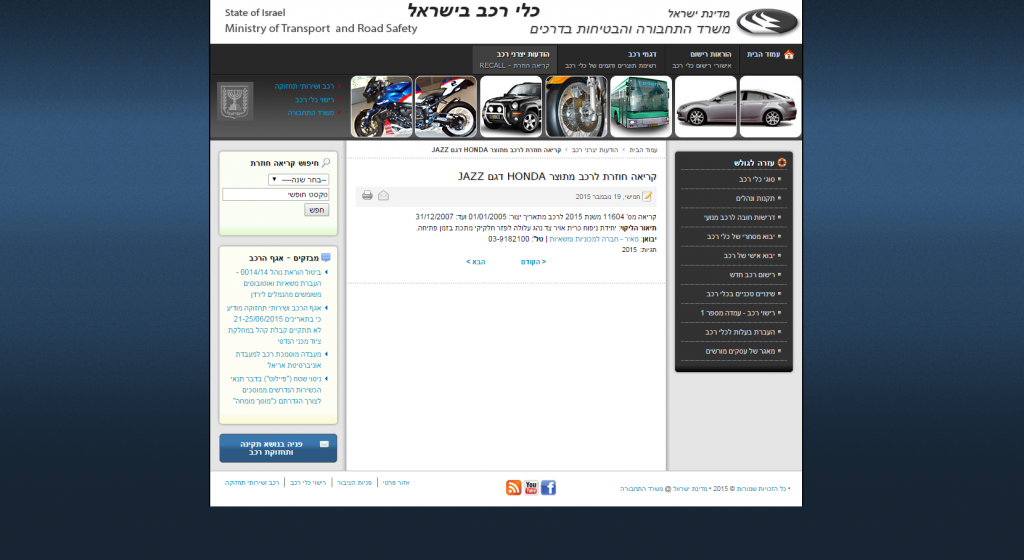Open the print icon for this recall
Screen dimensions: 1024x560
pos(367,195)
